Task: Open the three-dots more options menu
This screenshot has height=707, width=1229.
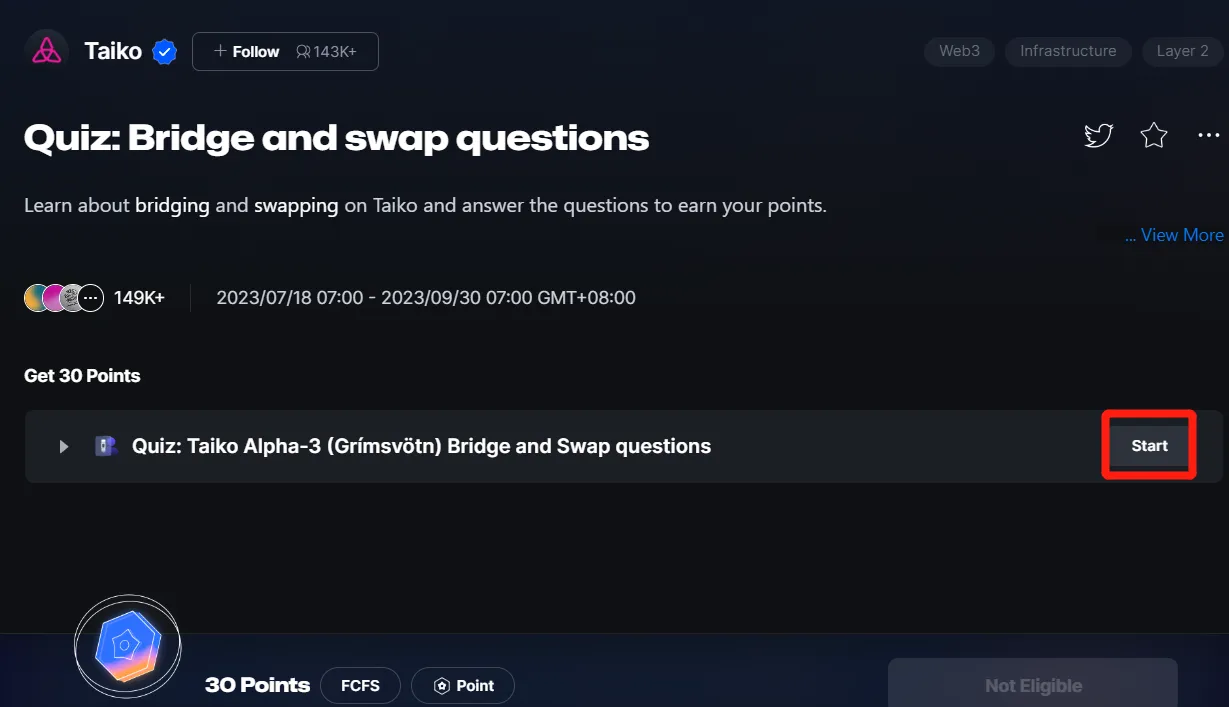Action: tap(1209, 135)
